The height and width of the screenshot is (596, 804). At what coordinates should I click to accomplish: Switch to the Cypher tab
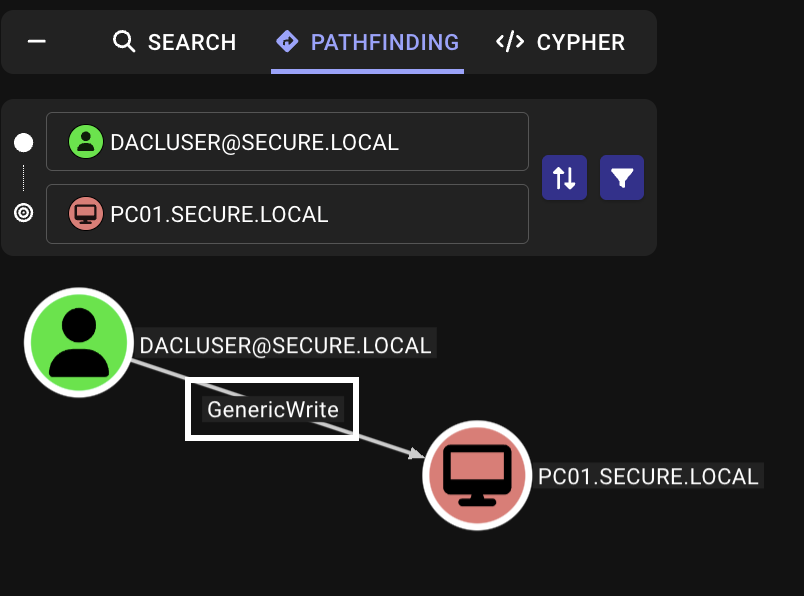pos(580,42)
